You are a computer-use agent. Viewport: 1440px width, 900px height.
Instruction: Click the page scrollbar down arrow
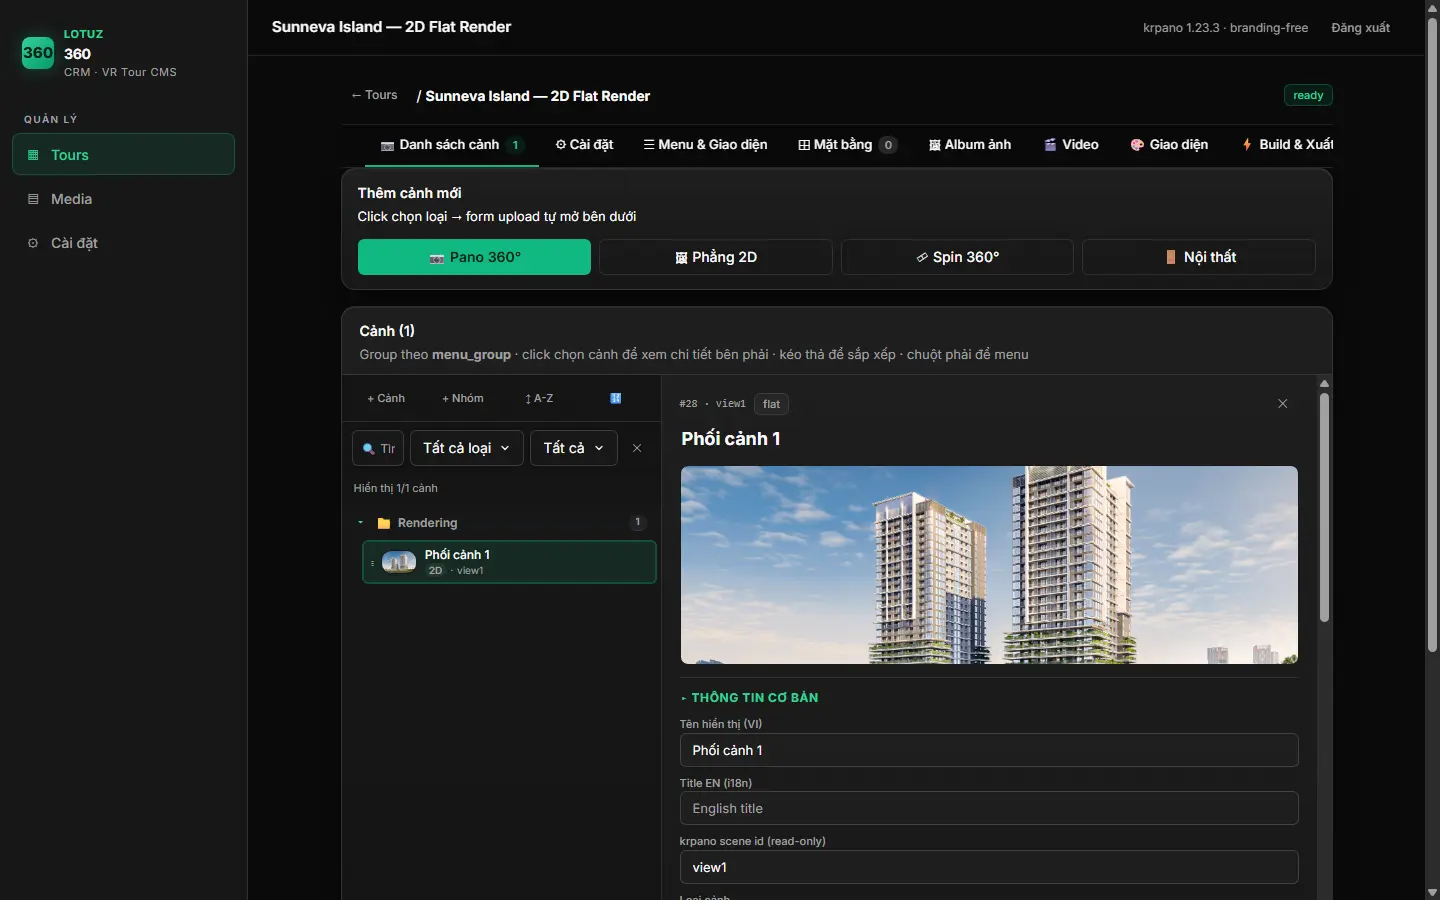pyautogui.click(x=1432, y=892)
